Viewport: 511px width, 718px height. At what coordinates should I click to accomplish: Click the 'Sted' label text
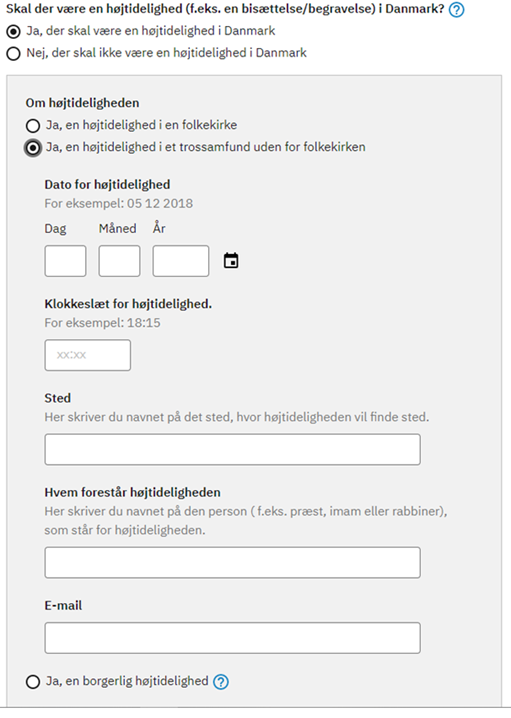tap(58, 398)
